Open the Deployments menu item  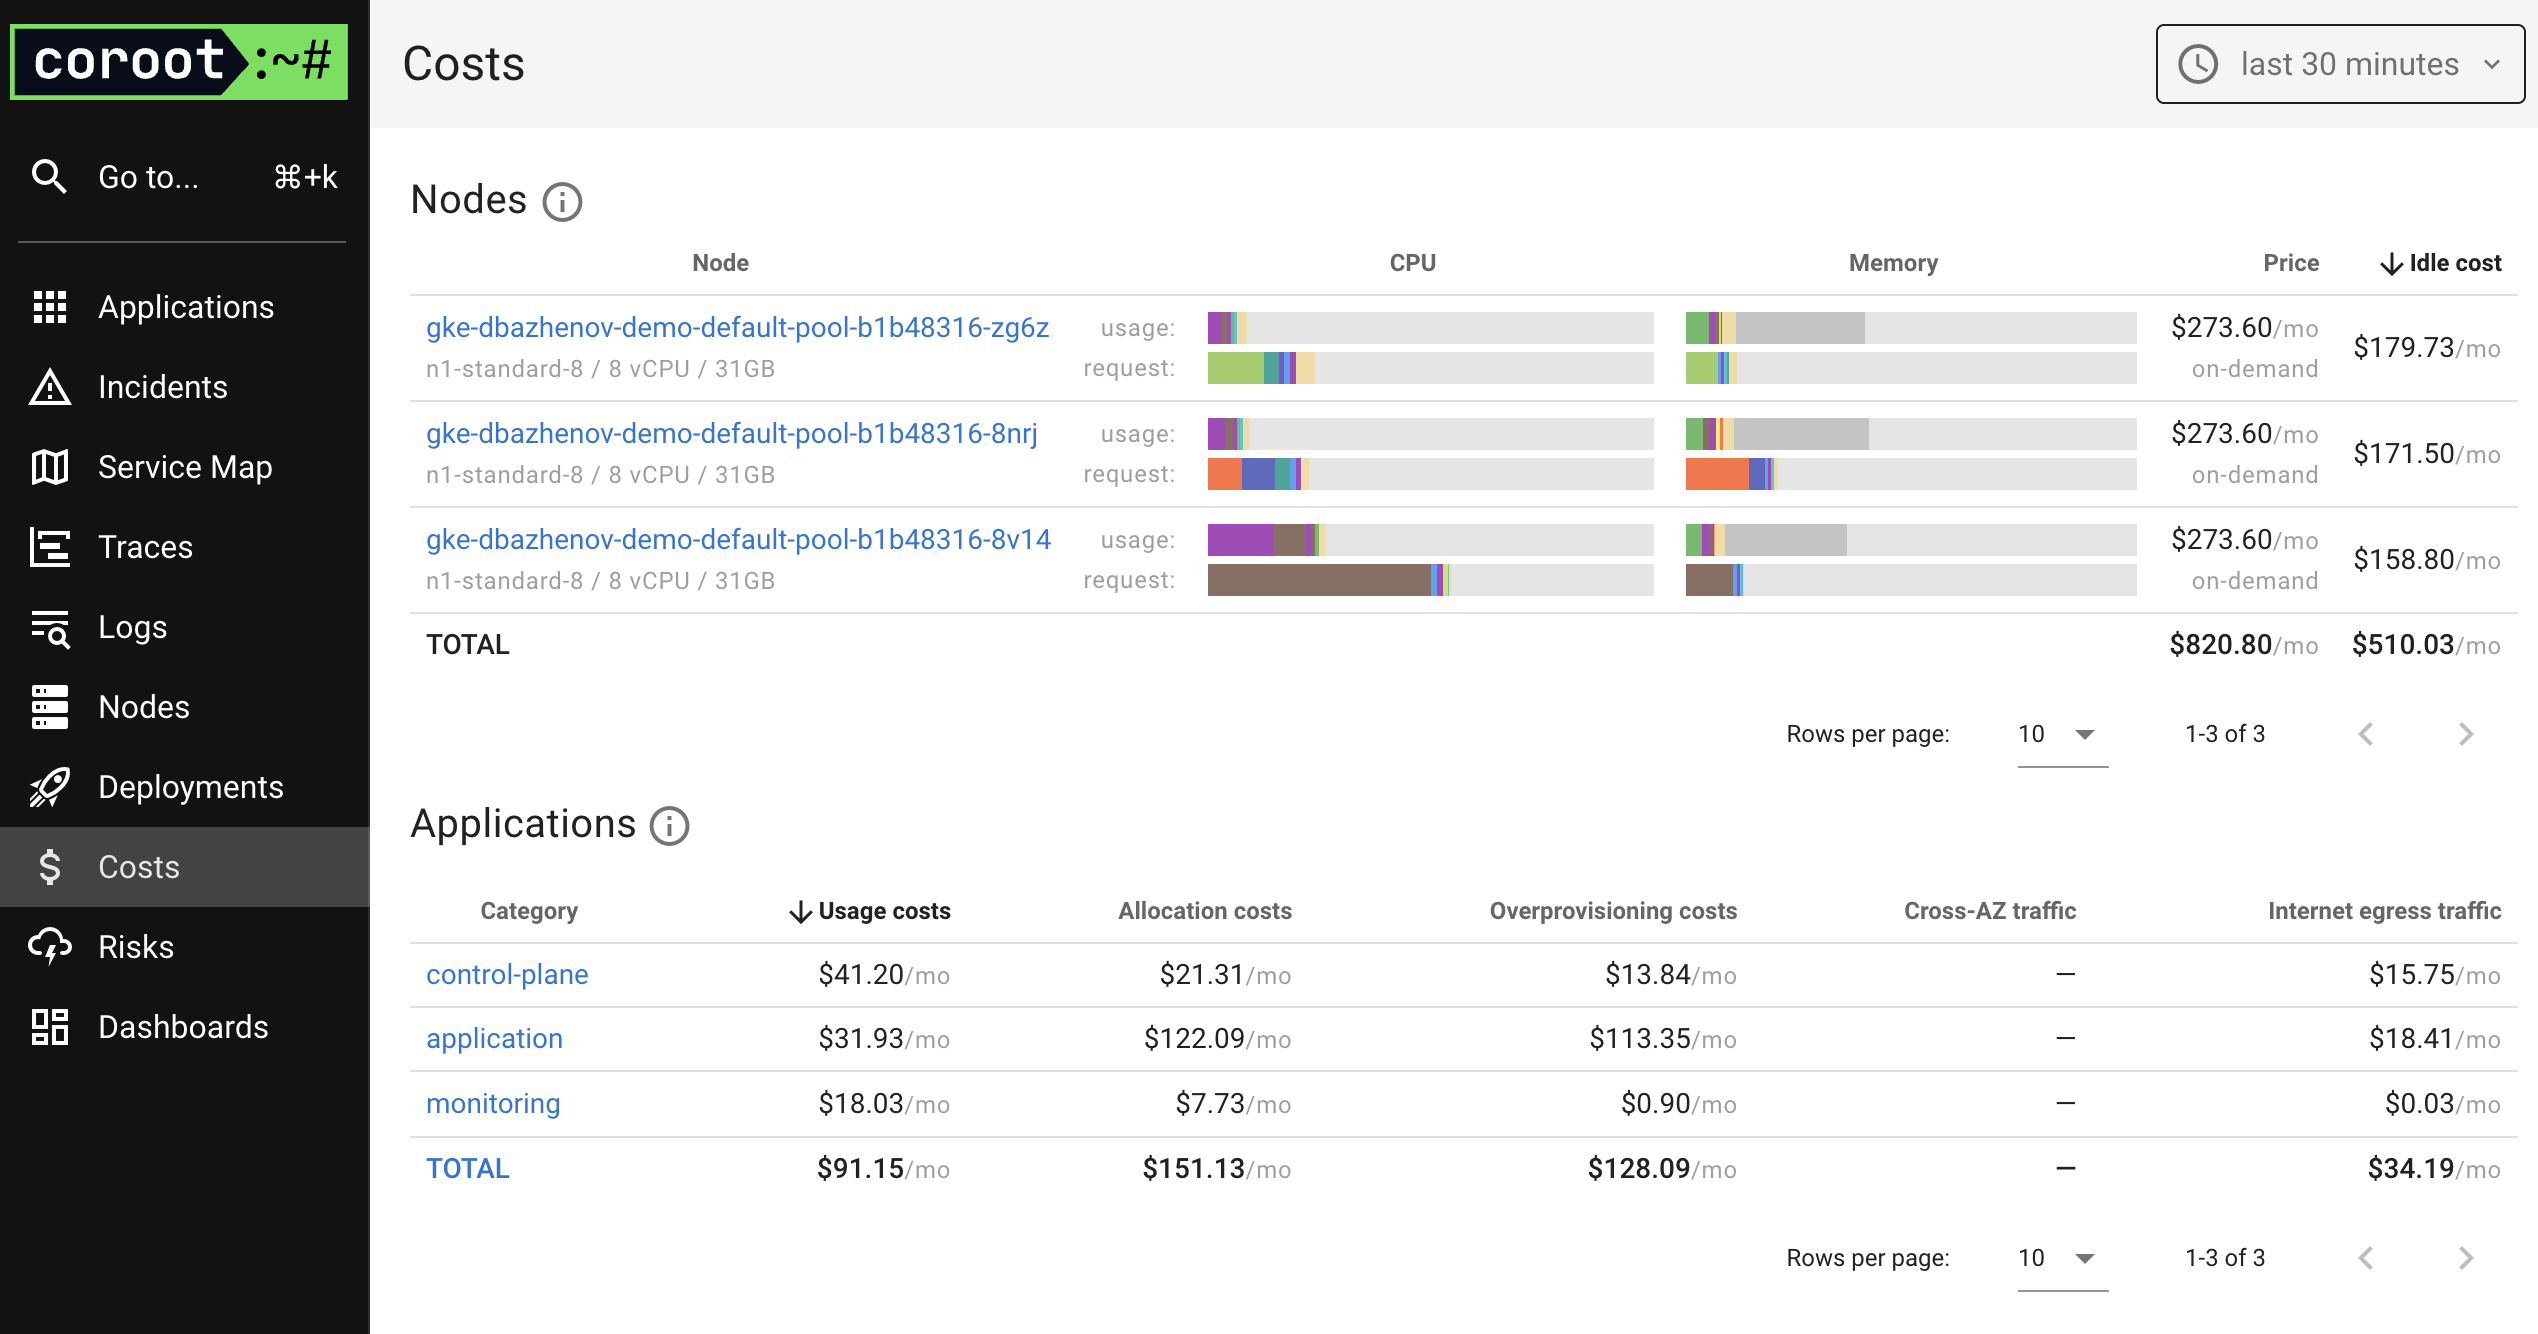(x=185, y=787)
